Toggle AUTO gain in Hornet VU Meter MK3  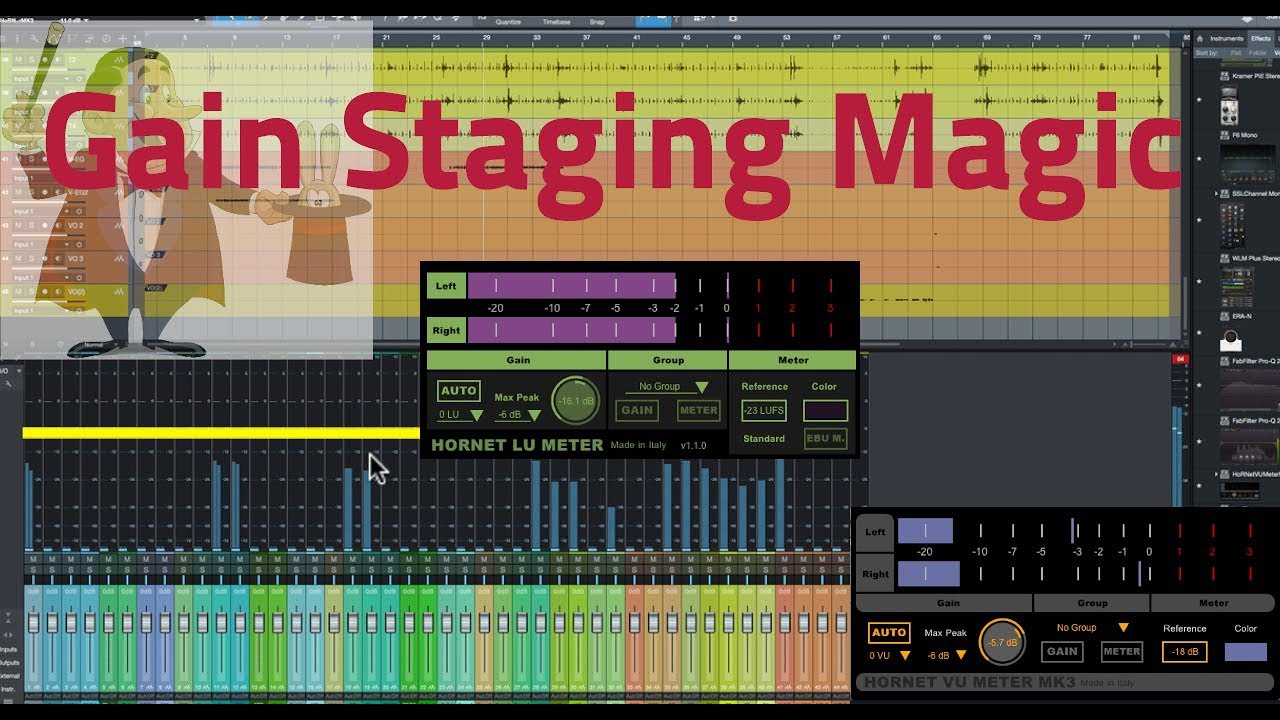tap(888, 632)
